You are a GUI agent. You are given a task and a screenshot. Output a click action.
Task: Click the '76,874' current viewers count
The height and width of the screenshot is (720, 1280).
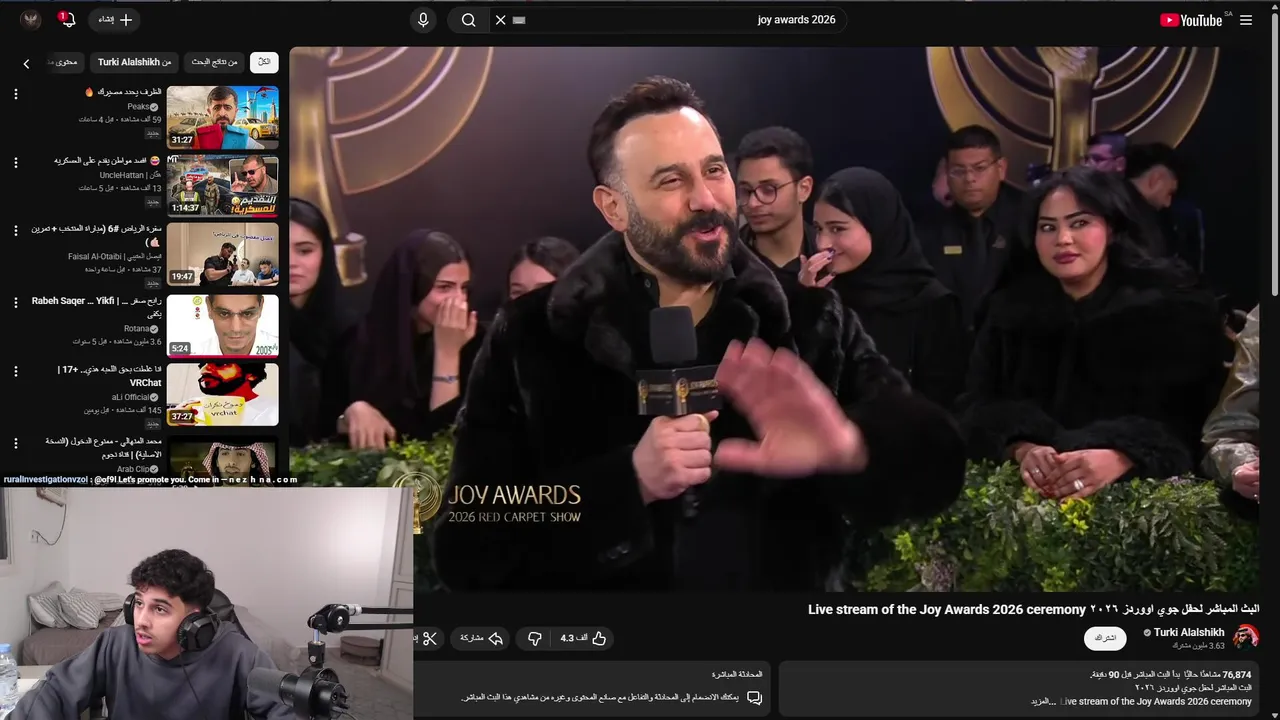point(1236,675)
